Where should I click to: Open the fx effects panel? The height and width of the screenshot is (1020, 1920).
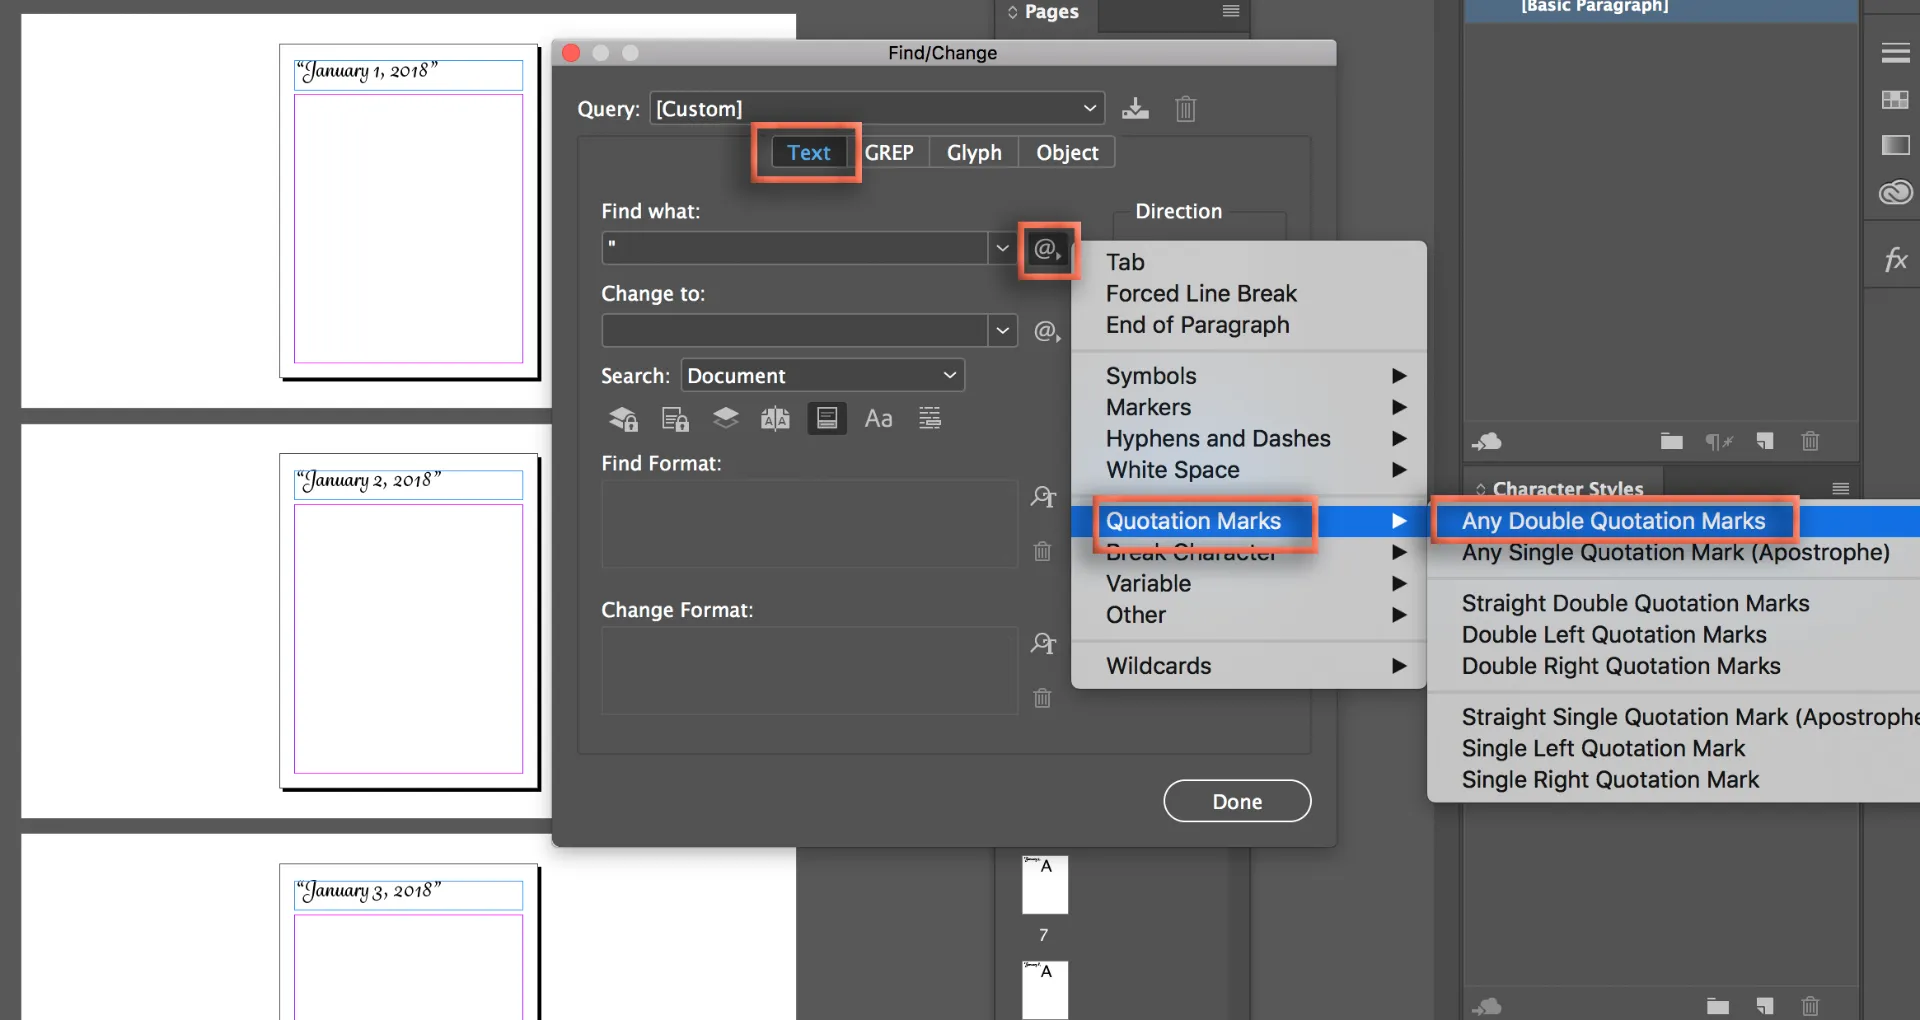[x=1895, y=259]
